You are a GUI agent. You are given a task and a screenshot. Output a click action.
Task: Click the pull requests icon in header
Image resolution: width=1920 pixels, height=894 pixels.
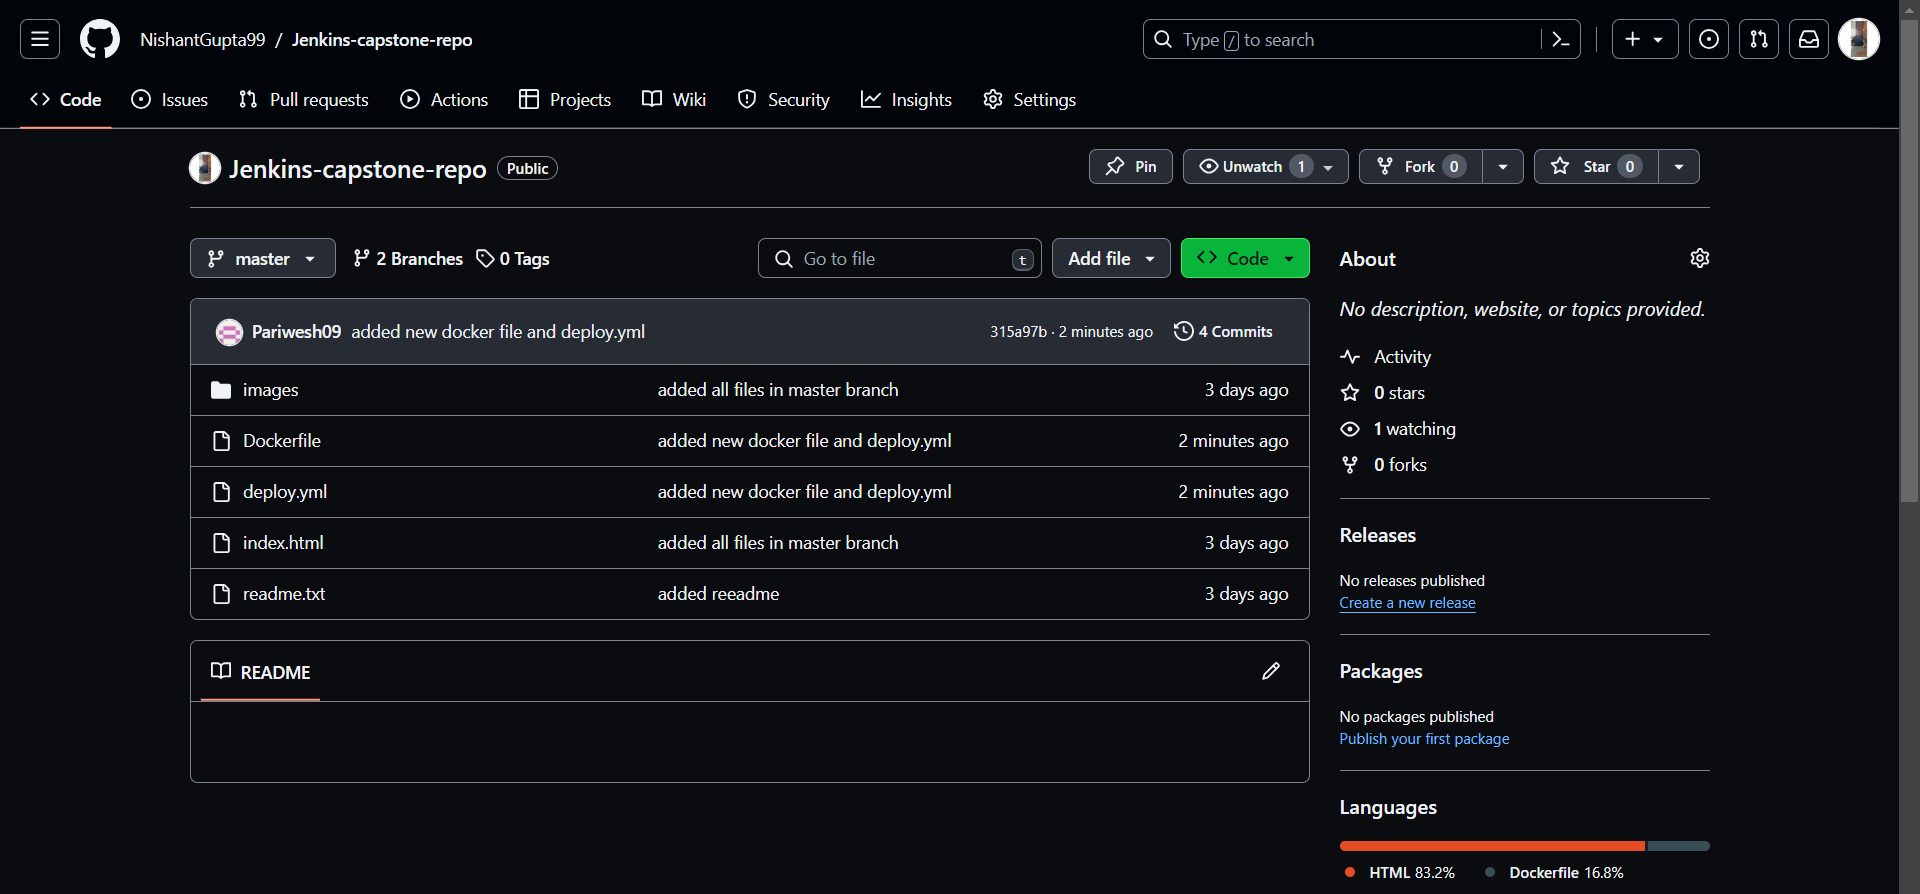(x=1759, y=40)
